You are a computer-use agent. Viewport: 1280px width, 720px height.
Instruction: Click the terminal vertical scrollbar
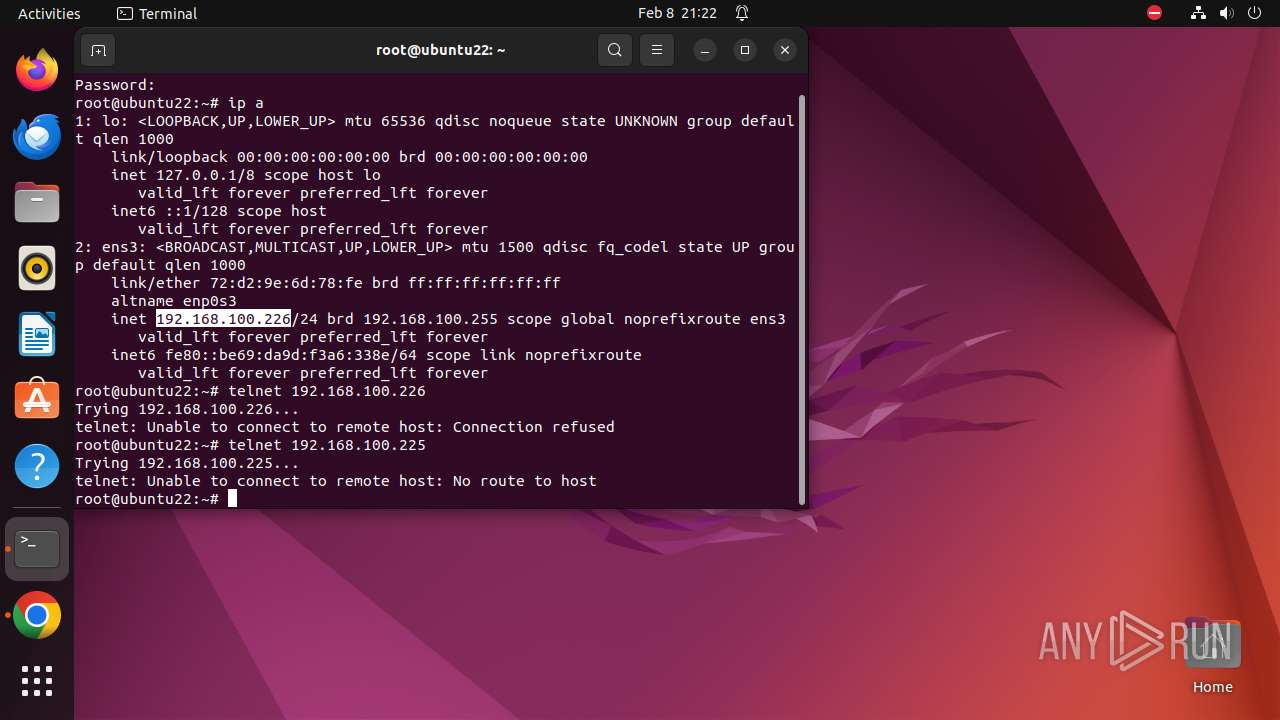tap(802, 300)
